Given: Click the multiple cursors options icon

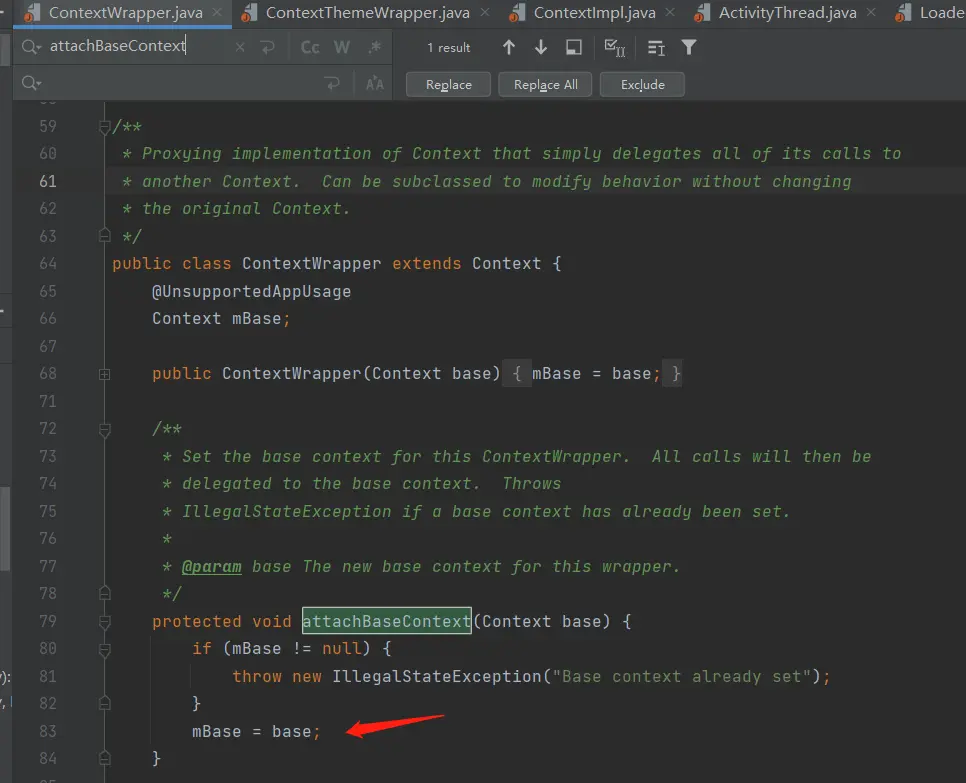Looking at the screenshot, I should tap(656, 47).
